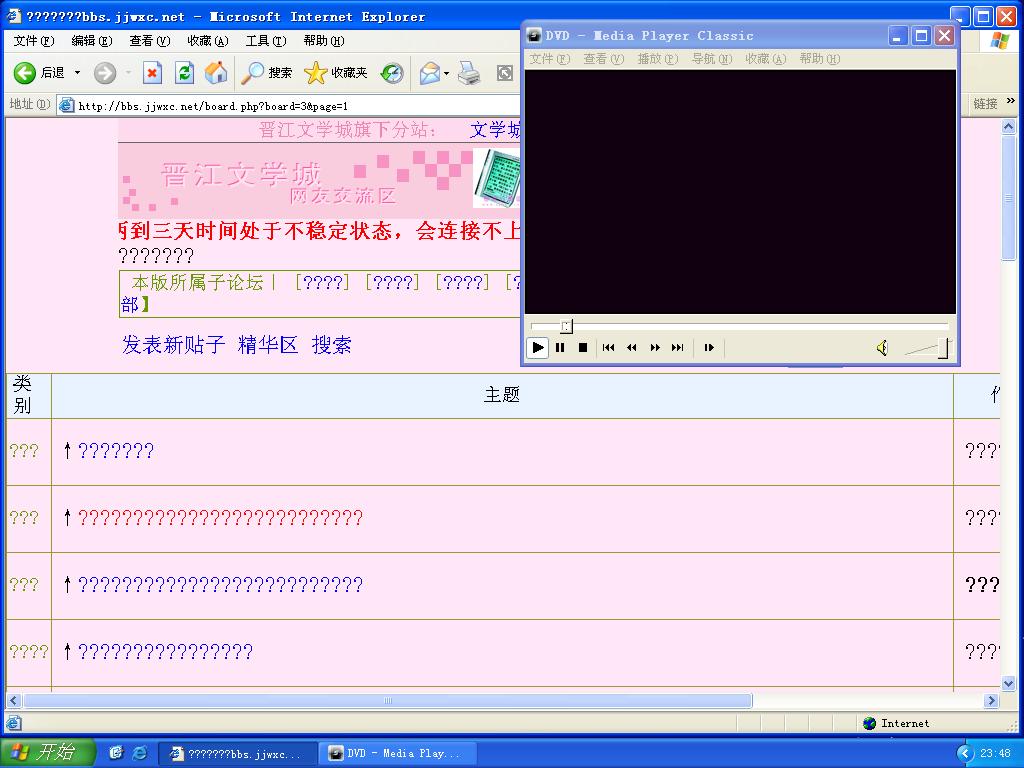Click the seek bar in Media Player Classic
Screen dimensions: 1024x768
click(x=739, y=325)
